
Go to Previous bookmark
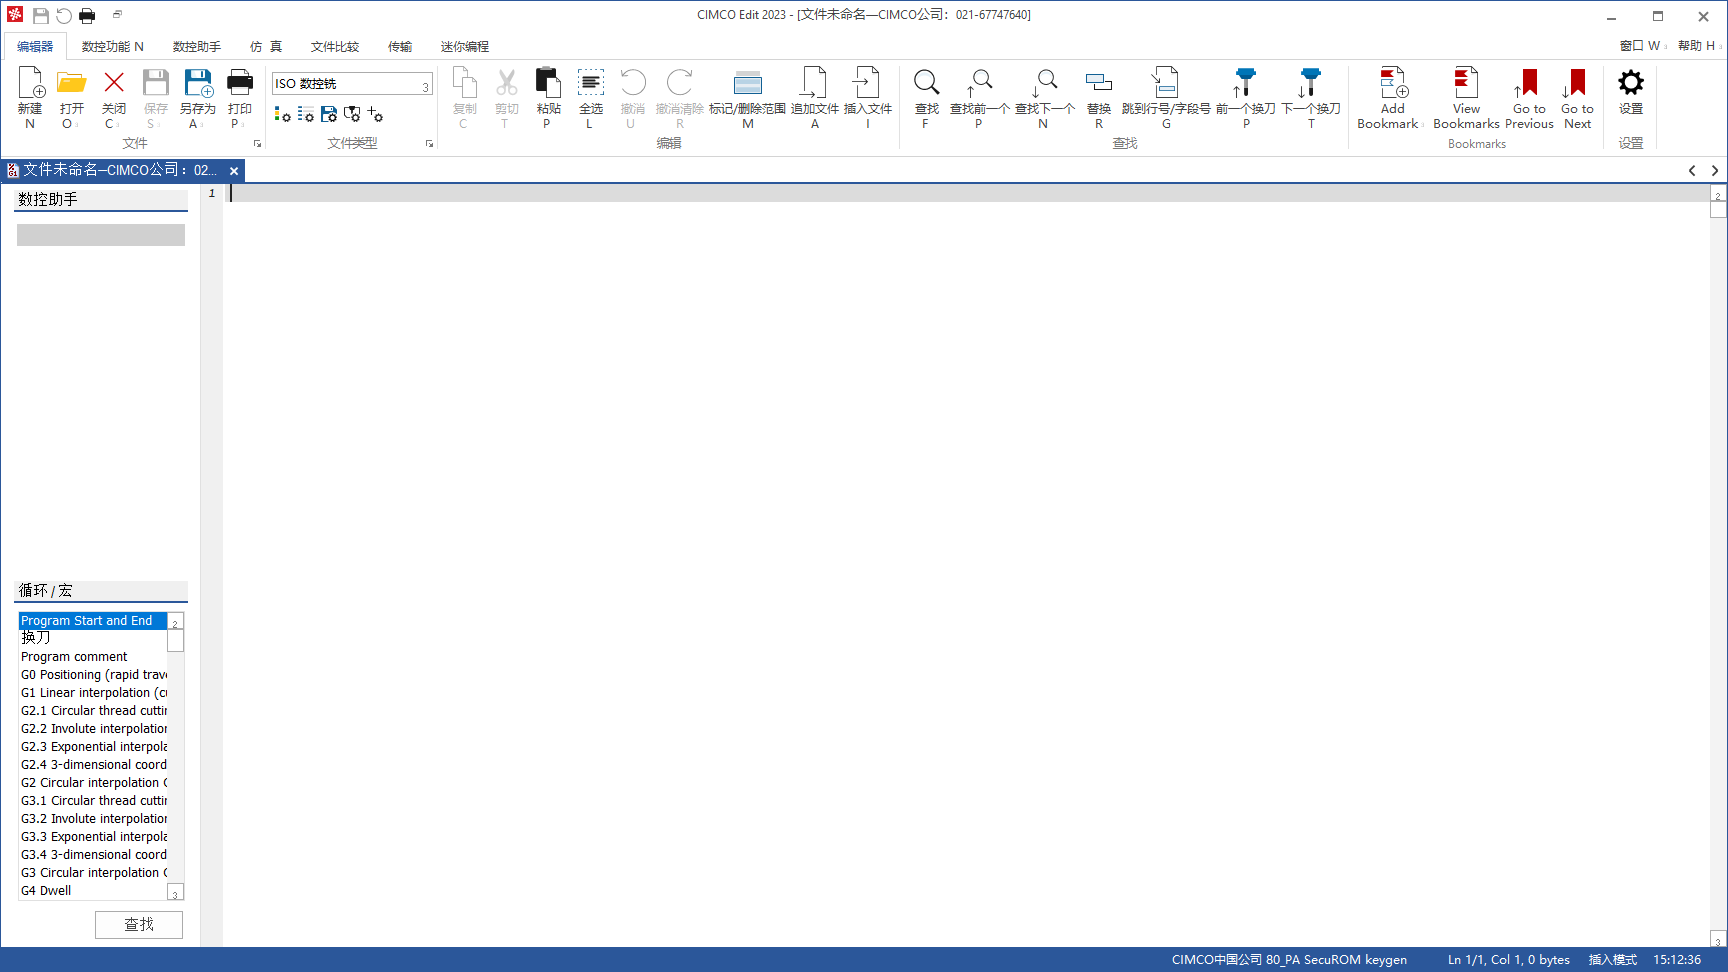pyautogui.click(x=1529, y=97)
